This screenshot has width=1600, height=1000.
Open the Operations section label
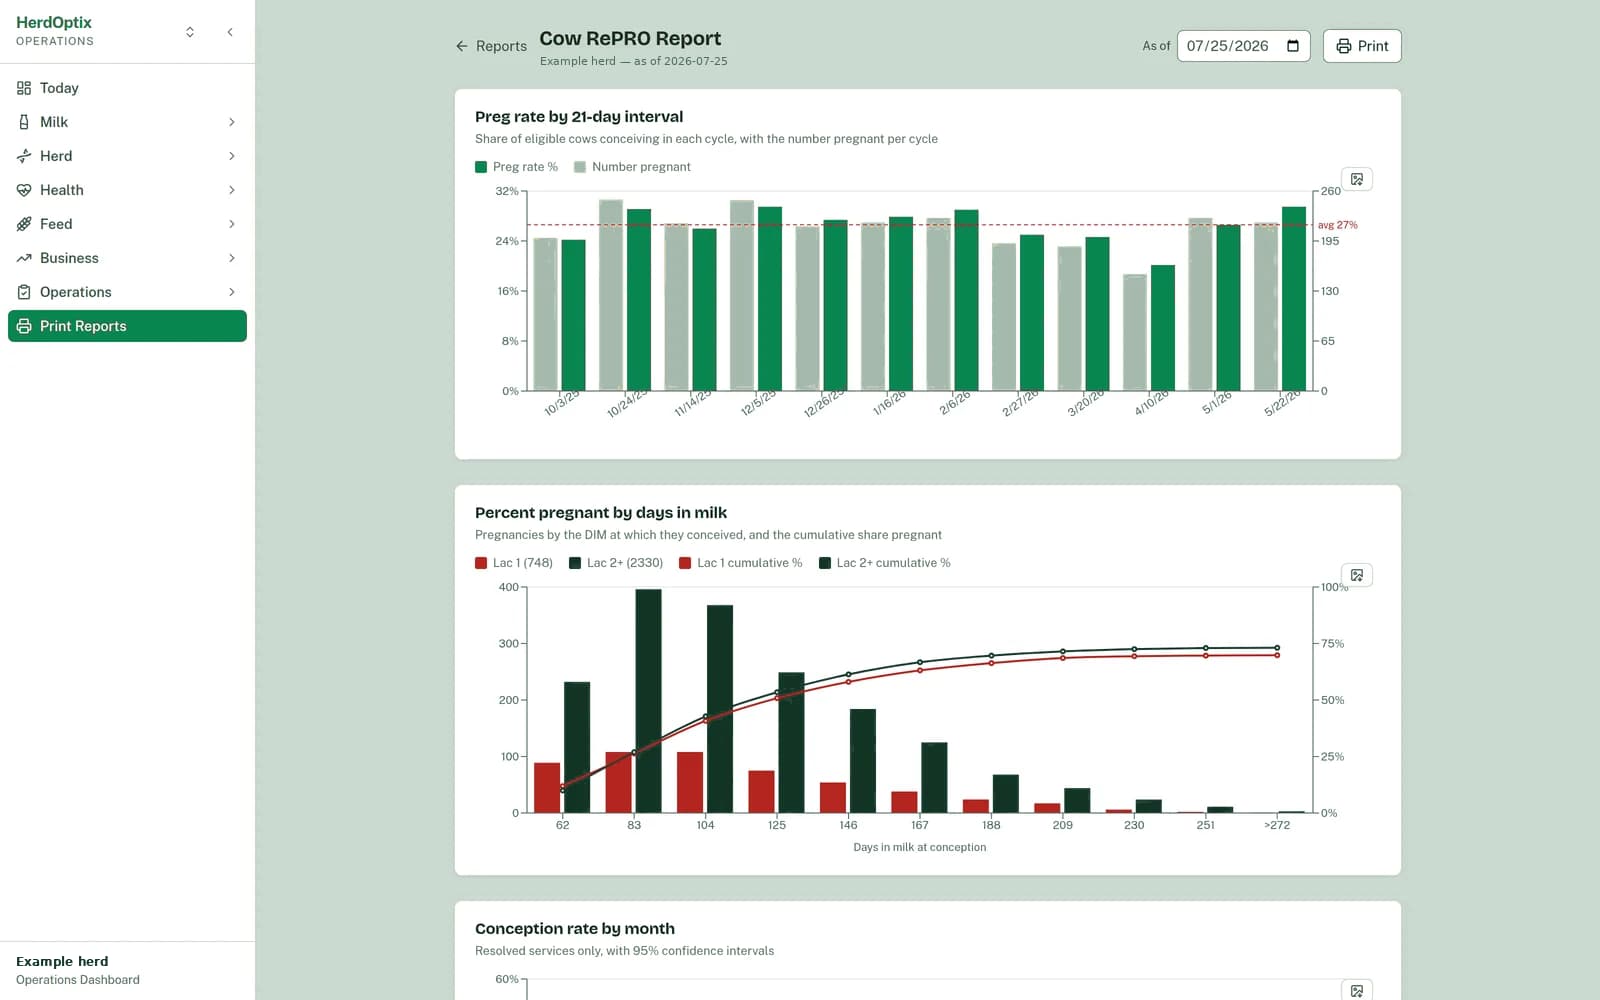click(x=76, y=292)
